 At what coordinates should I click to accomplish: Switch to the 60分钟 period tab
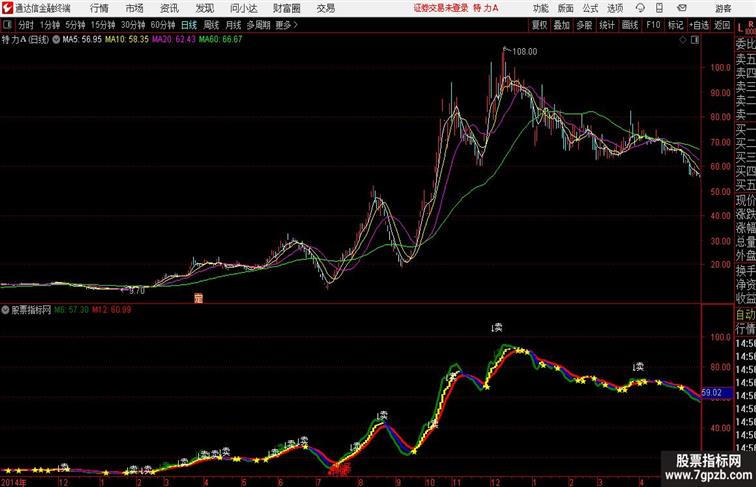(x=163, y=25)
